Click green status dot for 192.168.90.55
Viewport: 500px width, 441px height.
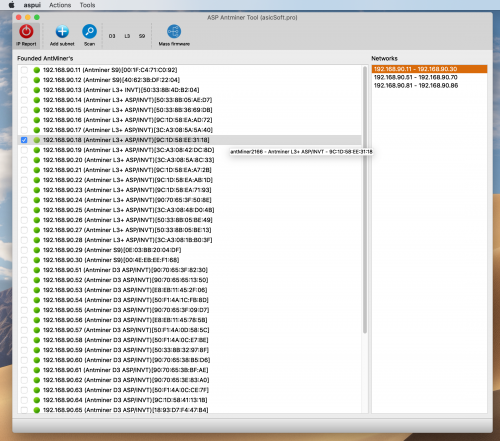(37, 310)
